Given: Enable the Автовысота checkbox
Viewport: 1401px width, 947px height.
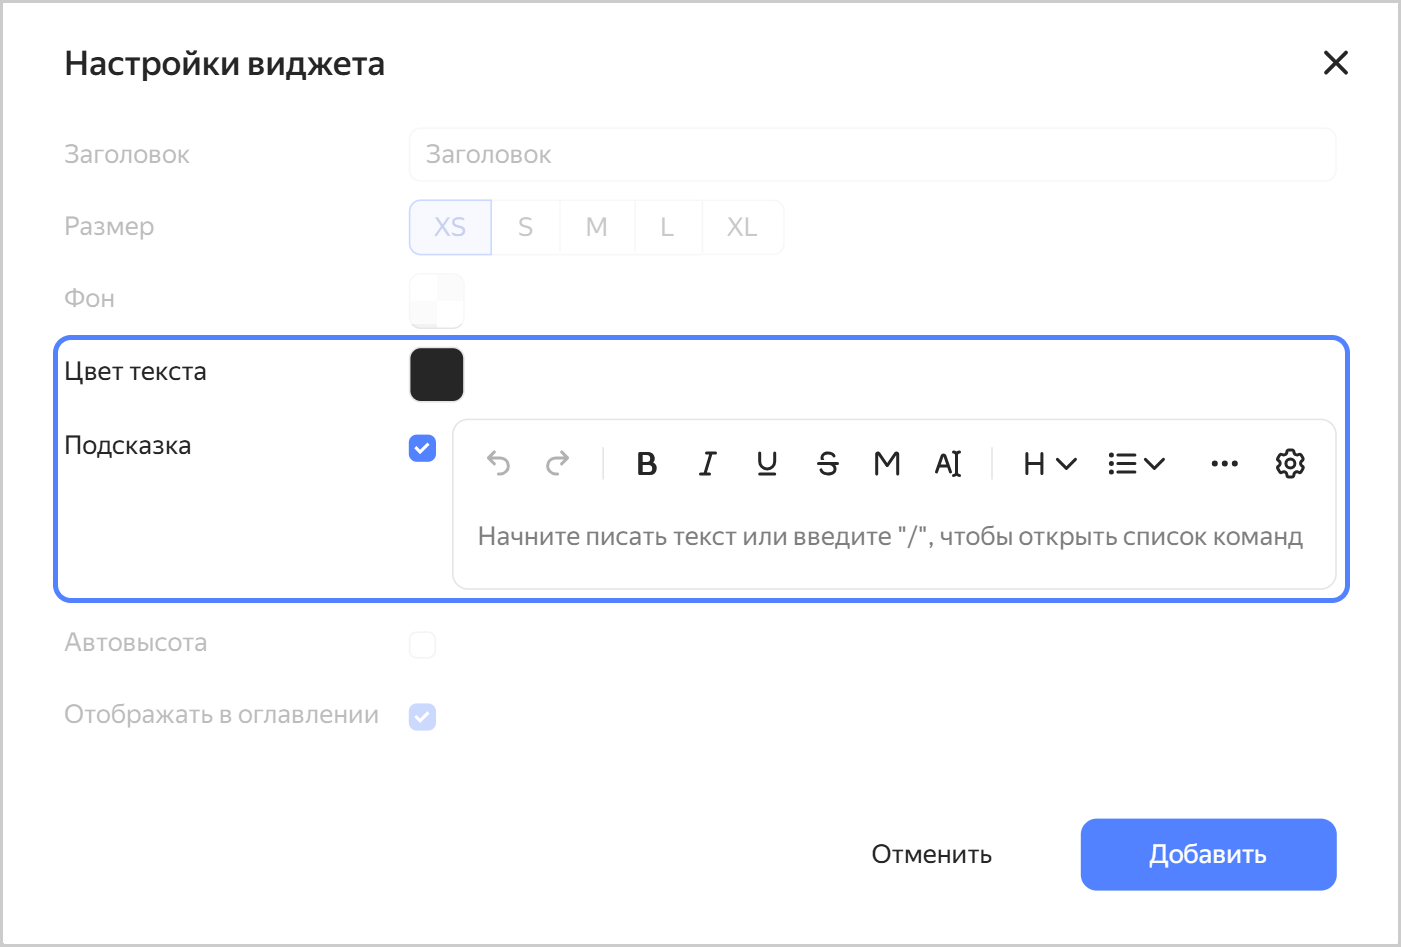Looking at the screenshot, I should (x=422, y=644).
